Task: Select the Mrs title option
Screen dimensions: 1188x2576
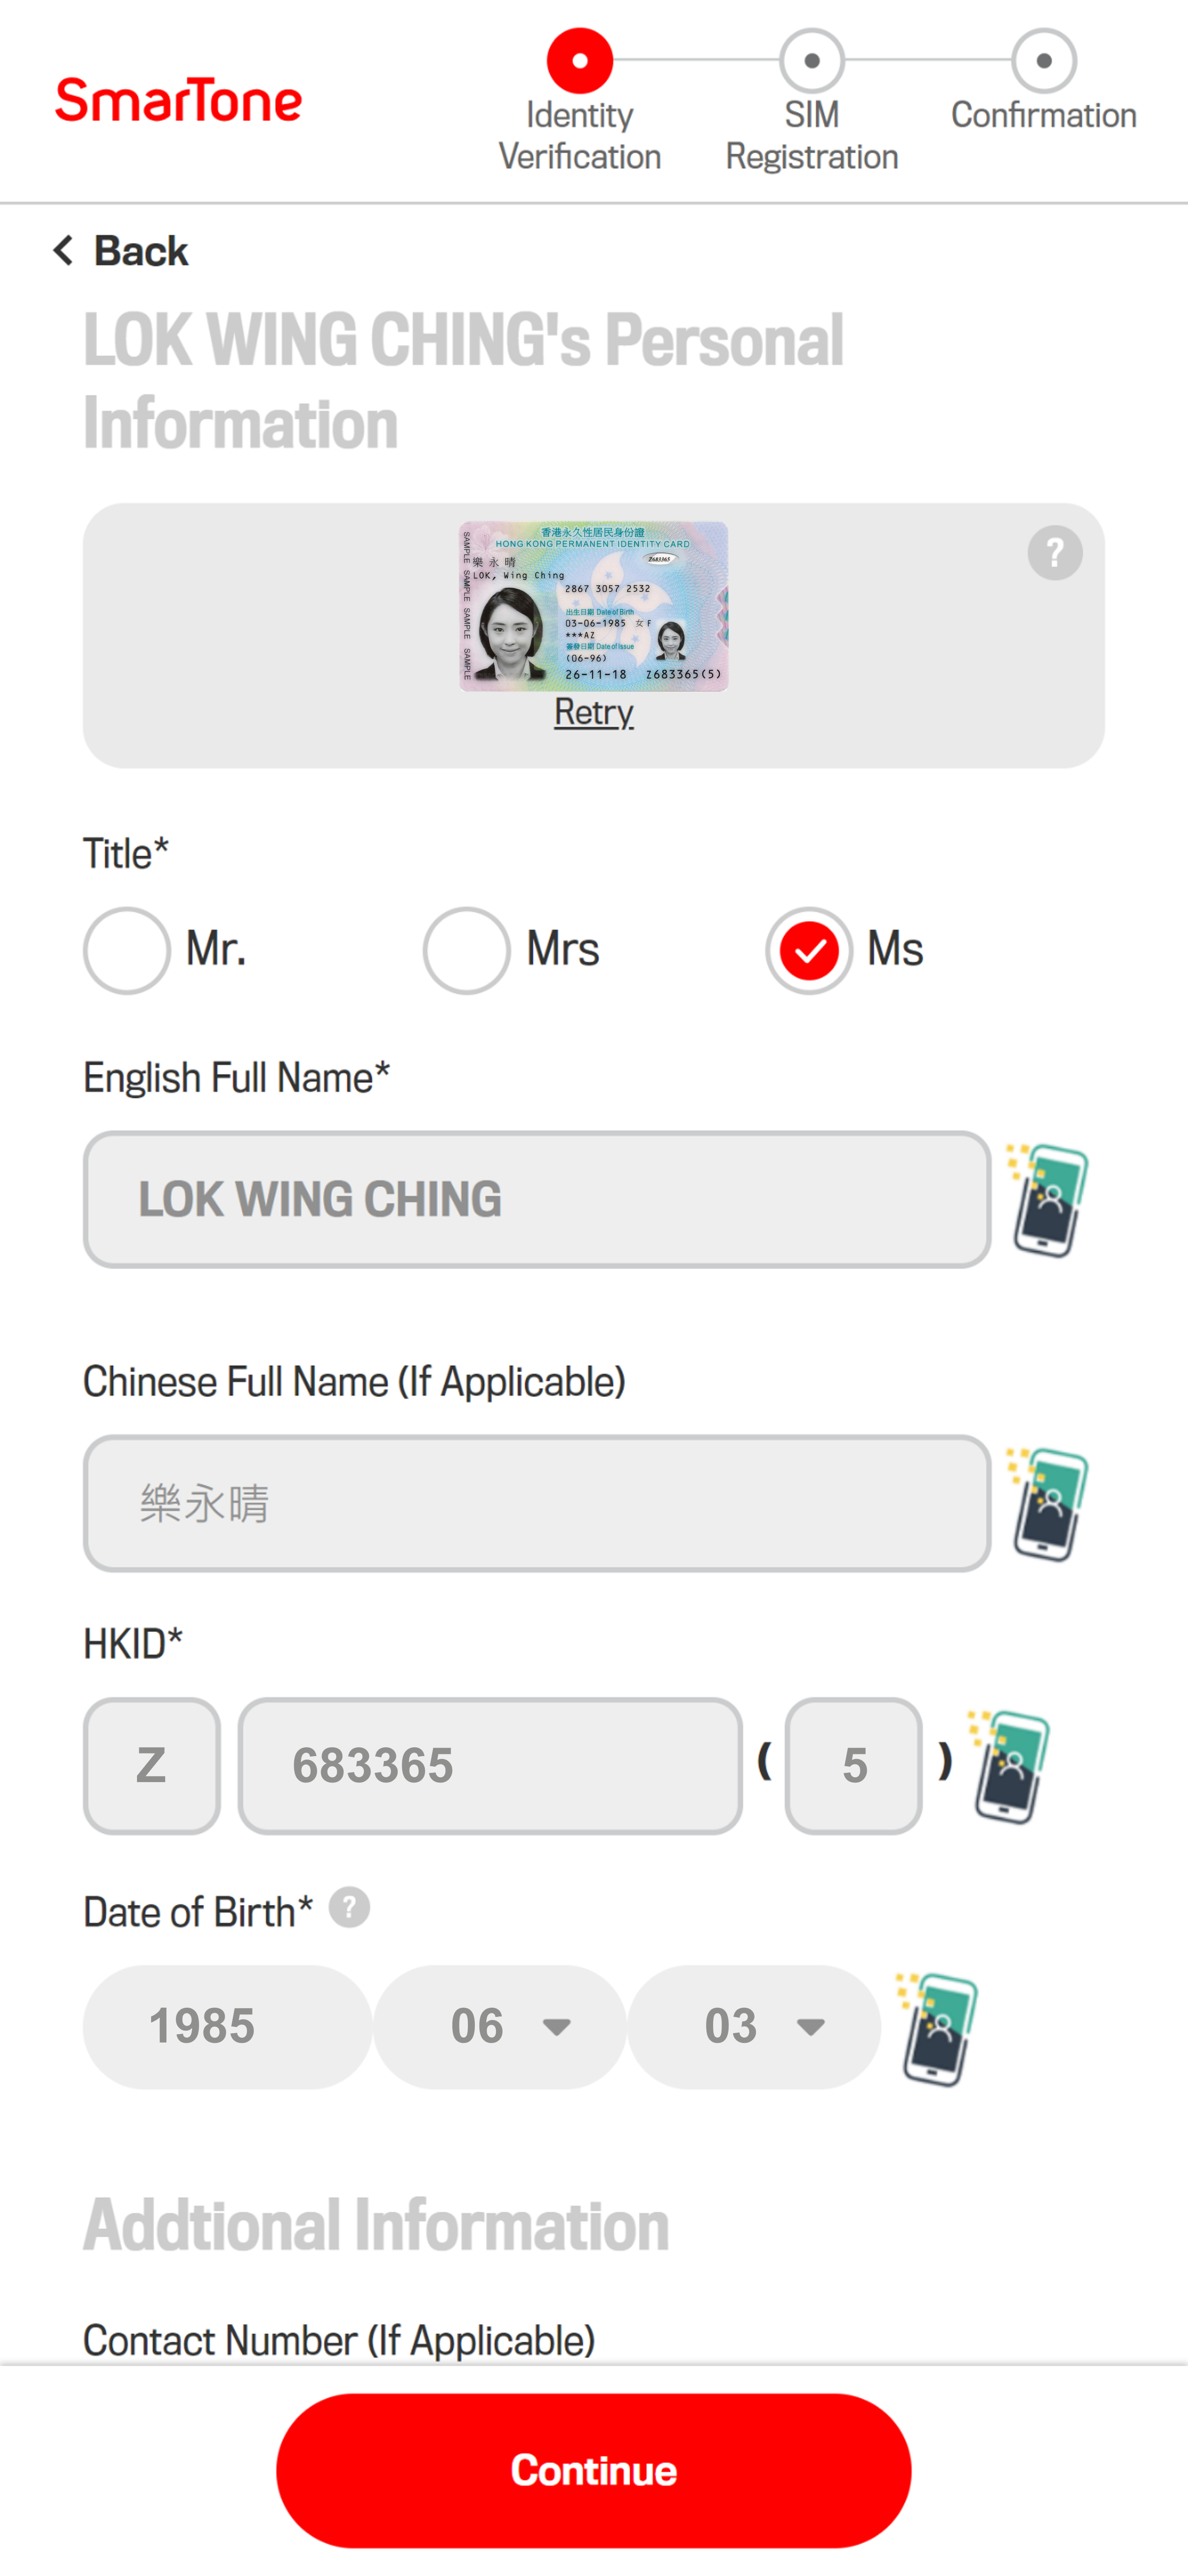Action: coord(467,950)
